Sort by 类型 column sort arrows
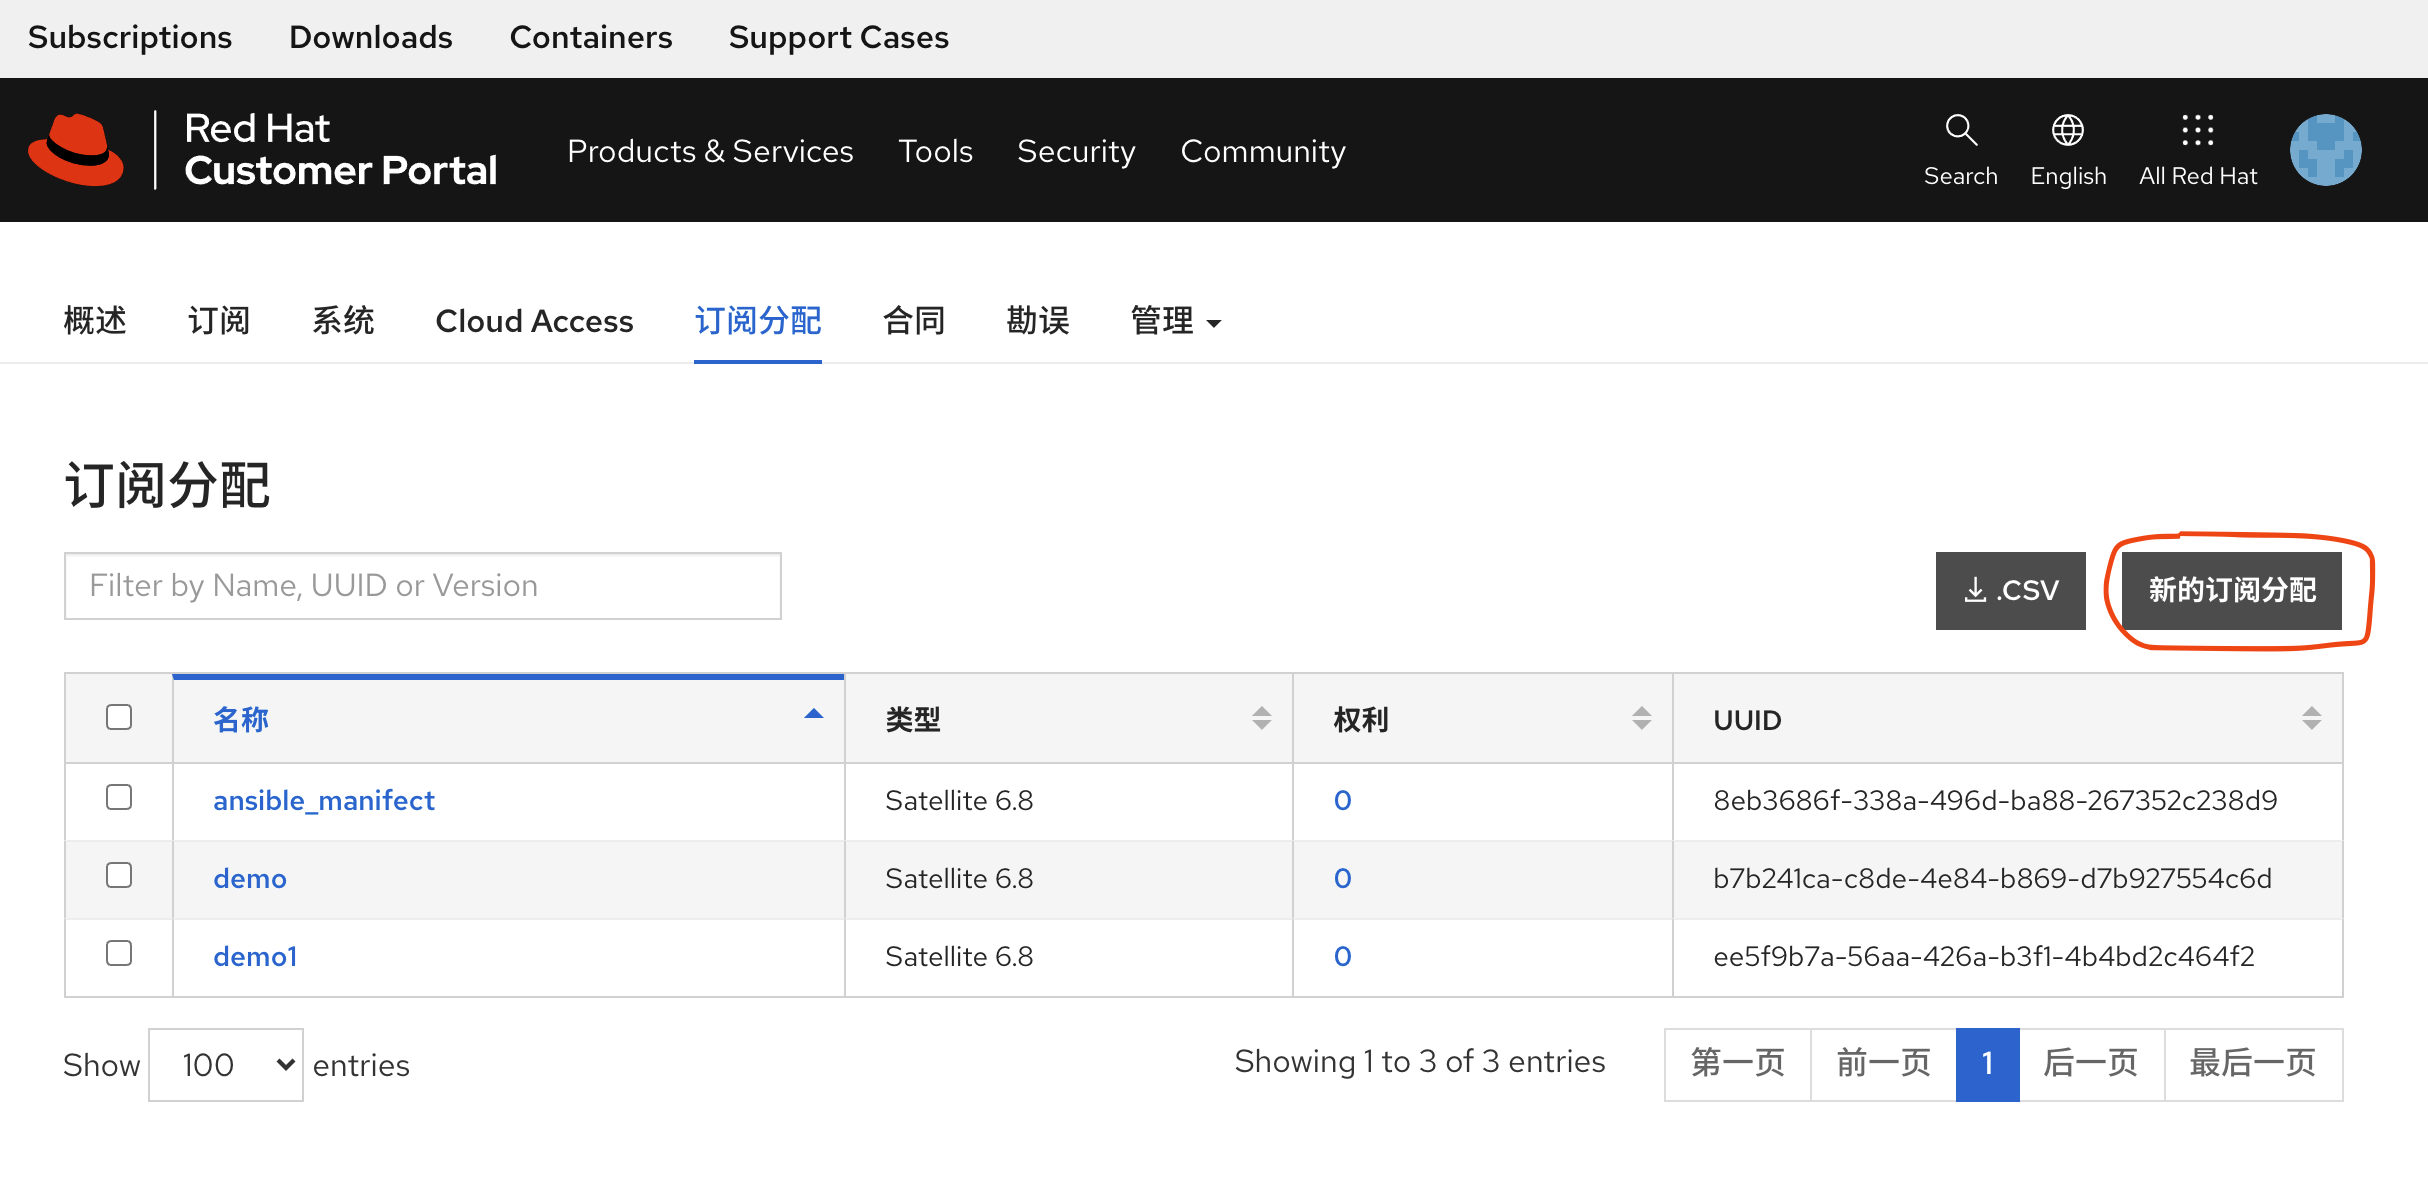 point(1261,718)
